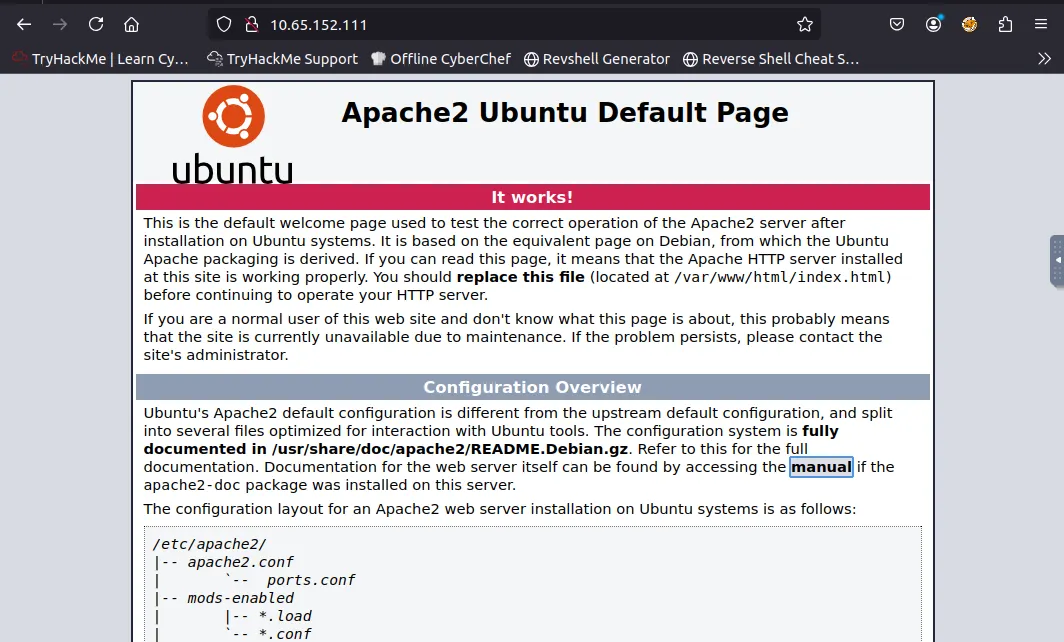Click the address bar showing 10.65.152.111

(500, 24)
